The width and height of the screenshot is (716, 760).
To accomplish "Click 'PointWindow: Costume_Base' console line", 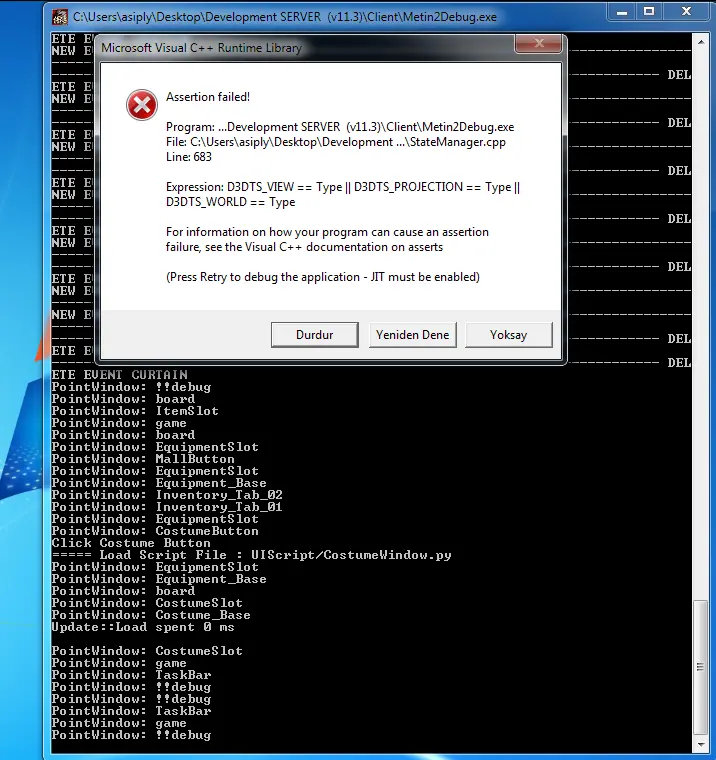I will pos(151,616).
